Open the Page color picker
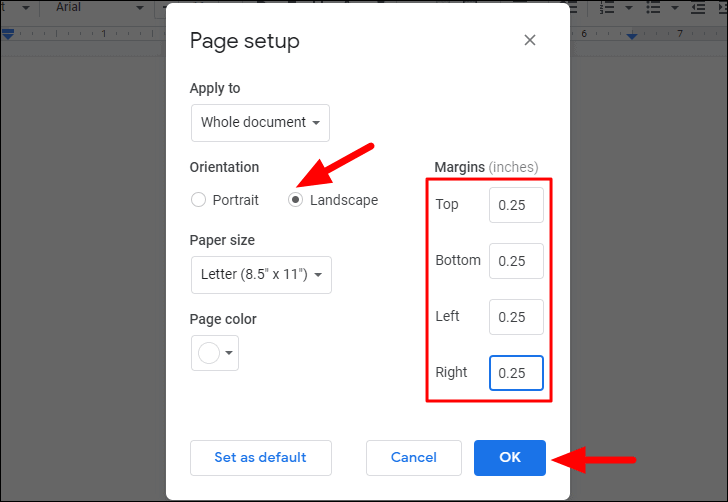This screenshot has height=502, width=728. coord(215,353)
